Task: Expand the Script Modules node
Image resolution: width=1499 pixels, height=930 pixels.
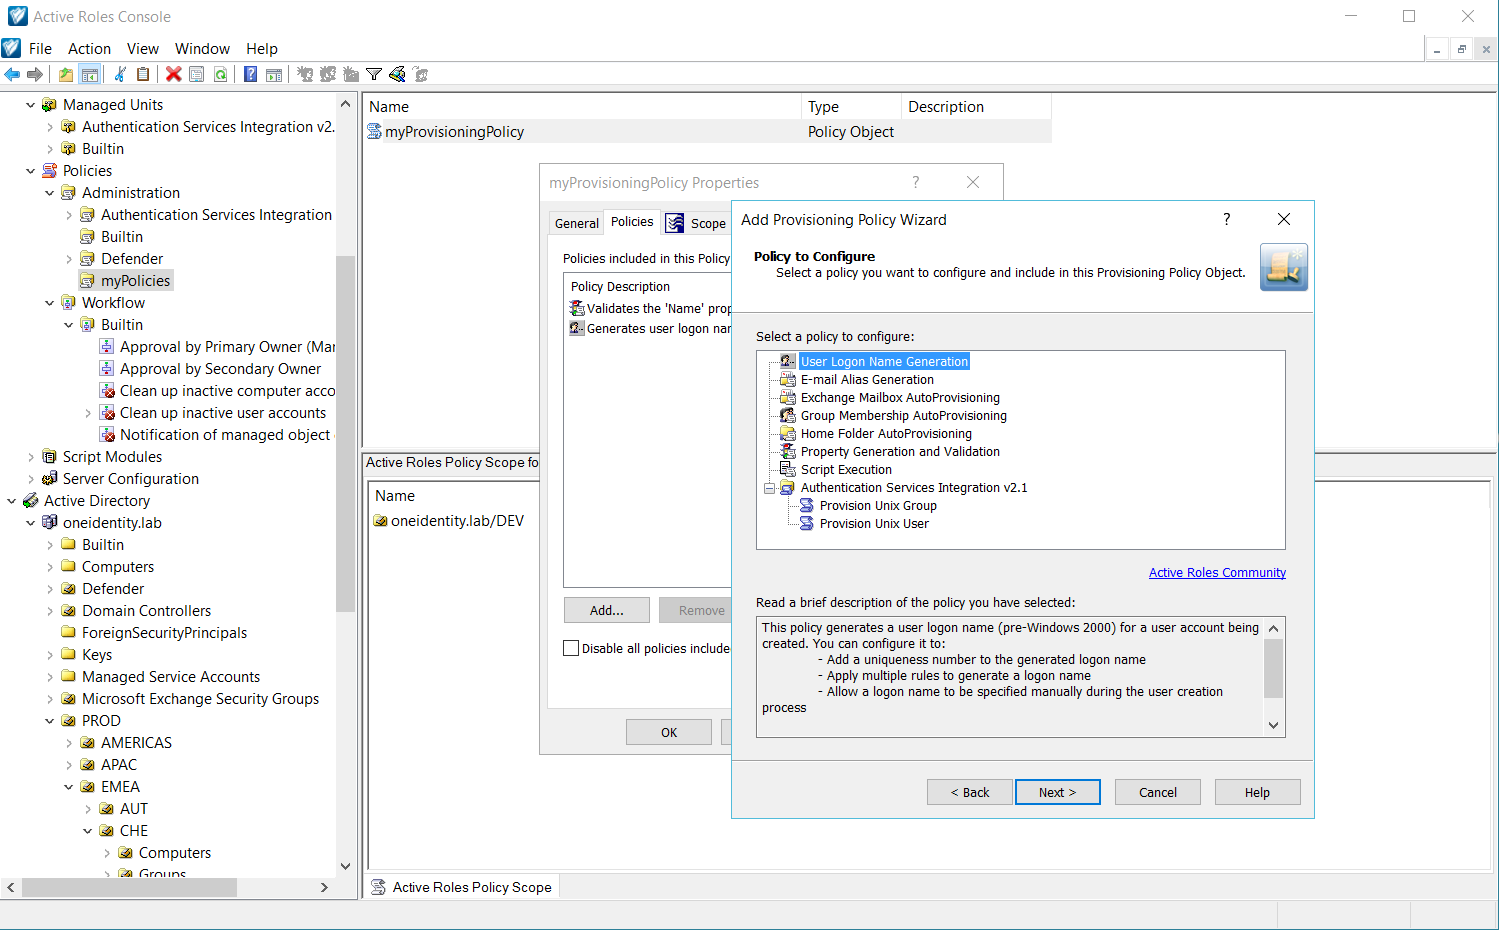Action: (30, 456)
